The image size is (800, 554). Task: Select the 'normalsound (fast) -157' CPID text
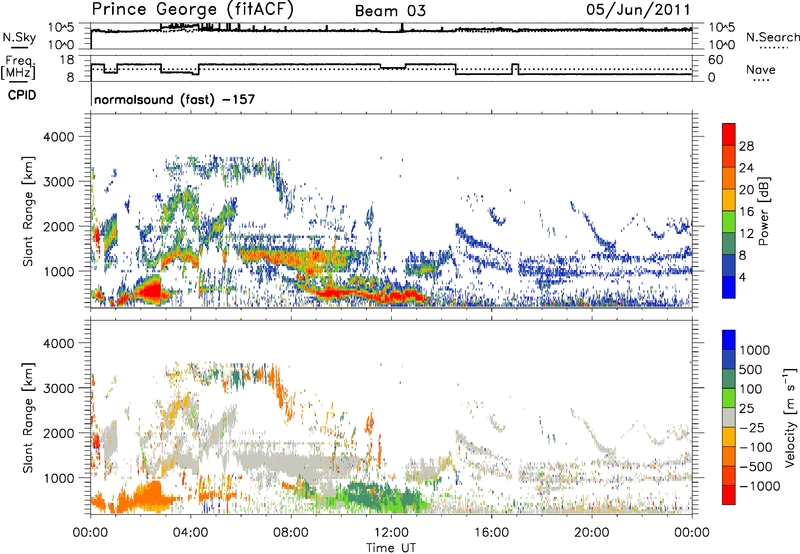(x=174, y=99)
